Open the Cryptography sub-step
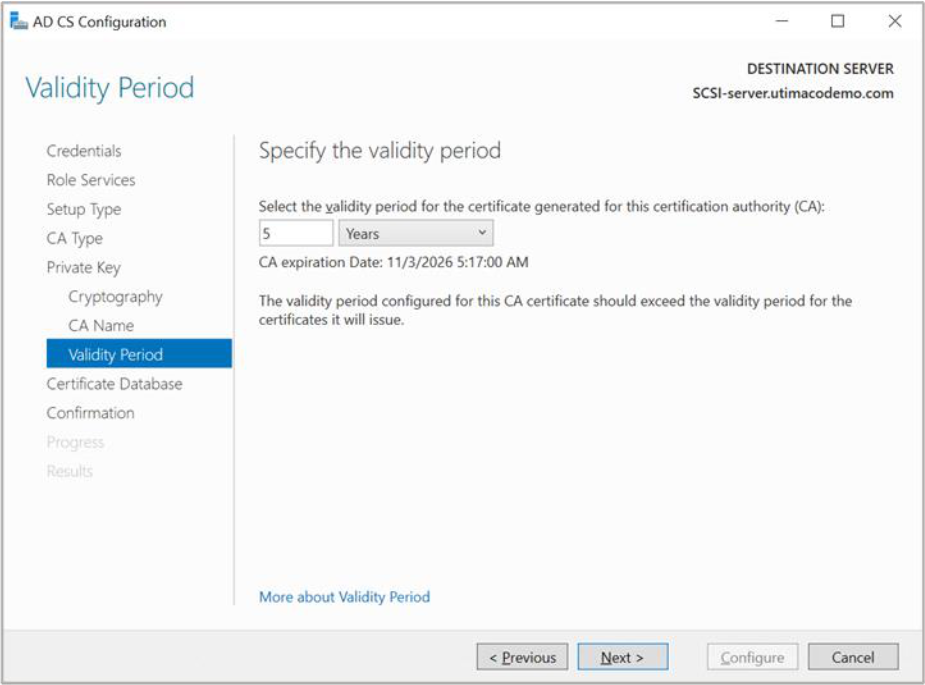 coord(115,297)
